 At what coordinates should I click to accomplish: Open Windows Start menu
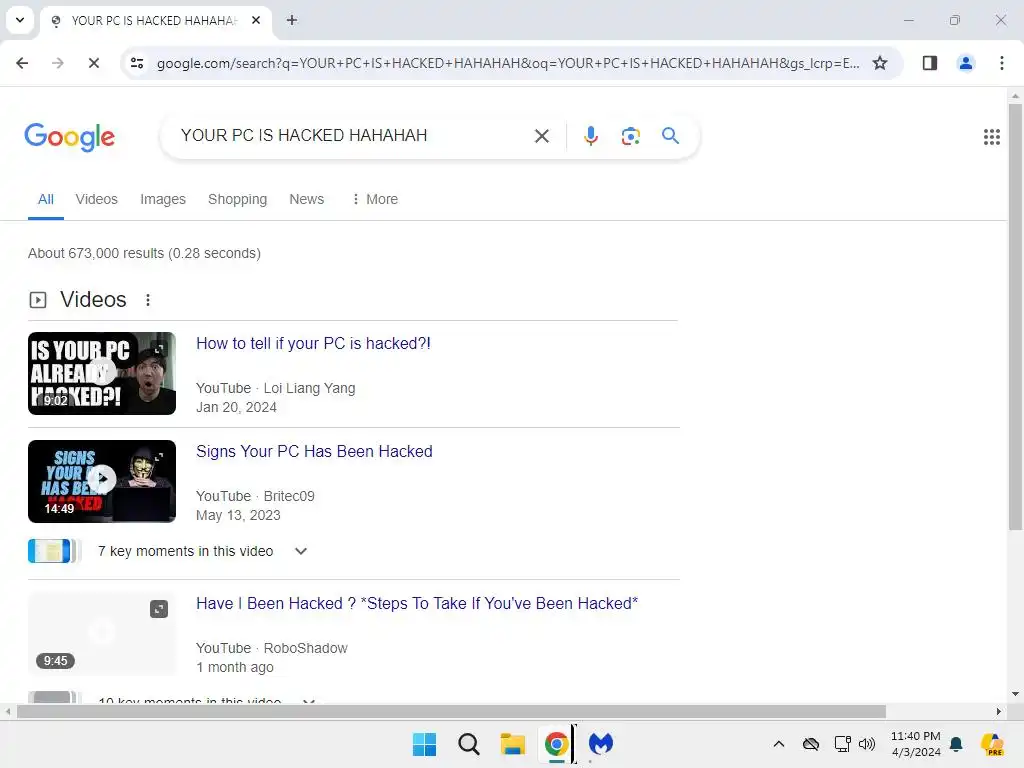[424, 744]
